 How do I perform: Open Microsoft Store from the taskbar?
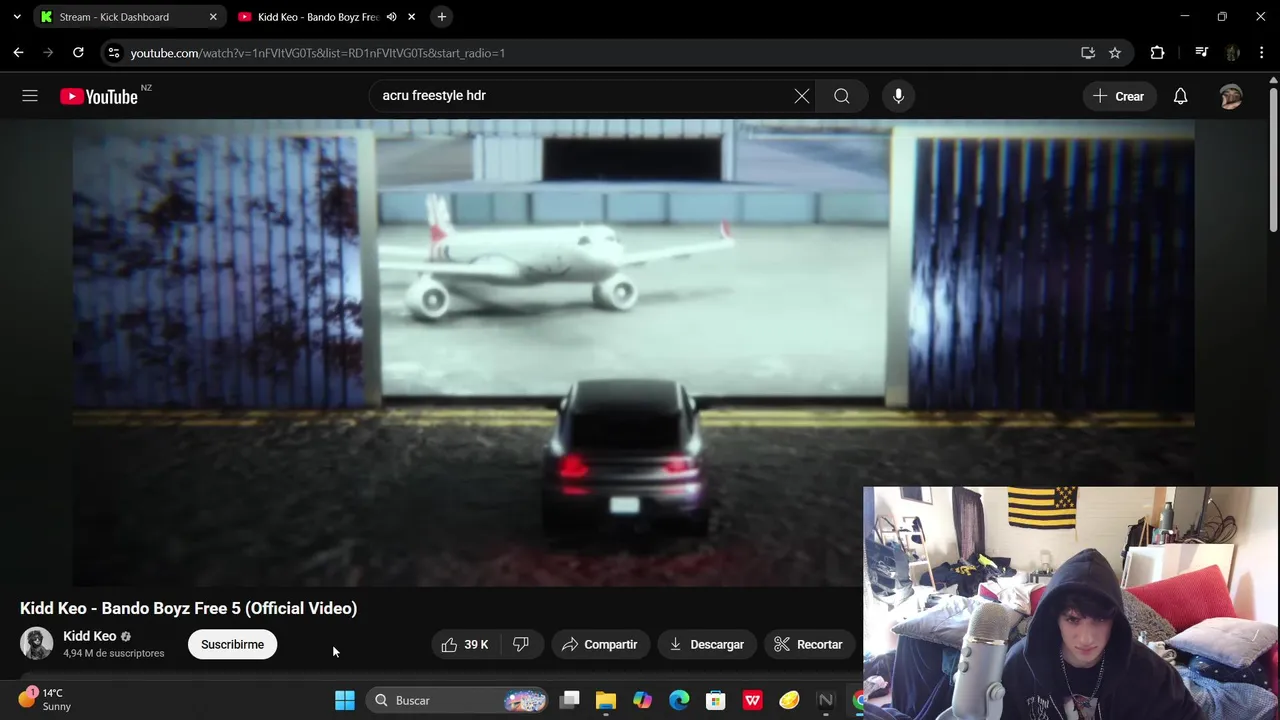pos(716,701)
